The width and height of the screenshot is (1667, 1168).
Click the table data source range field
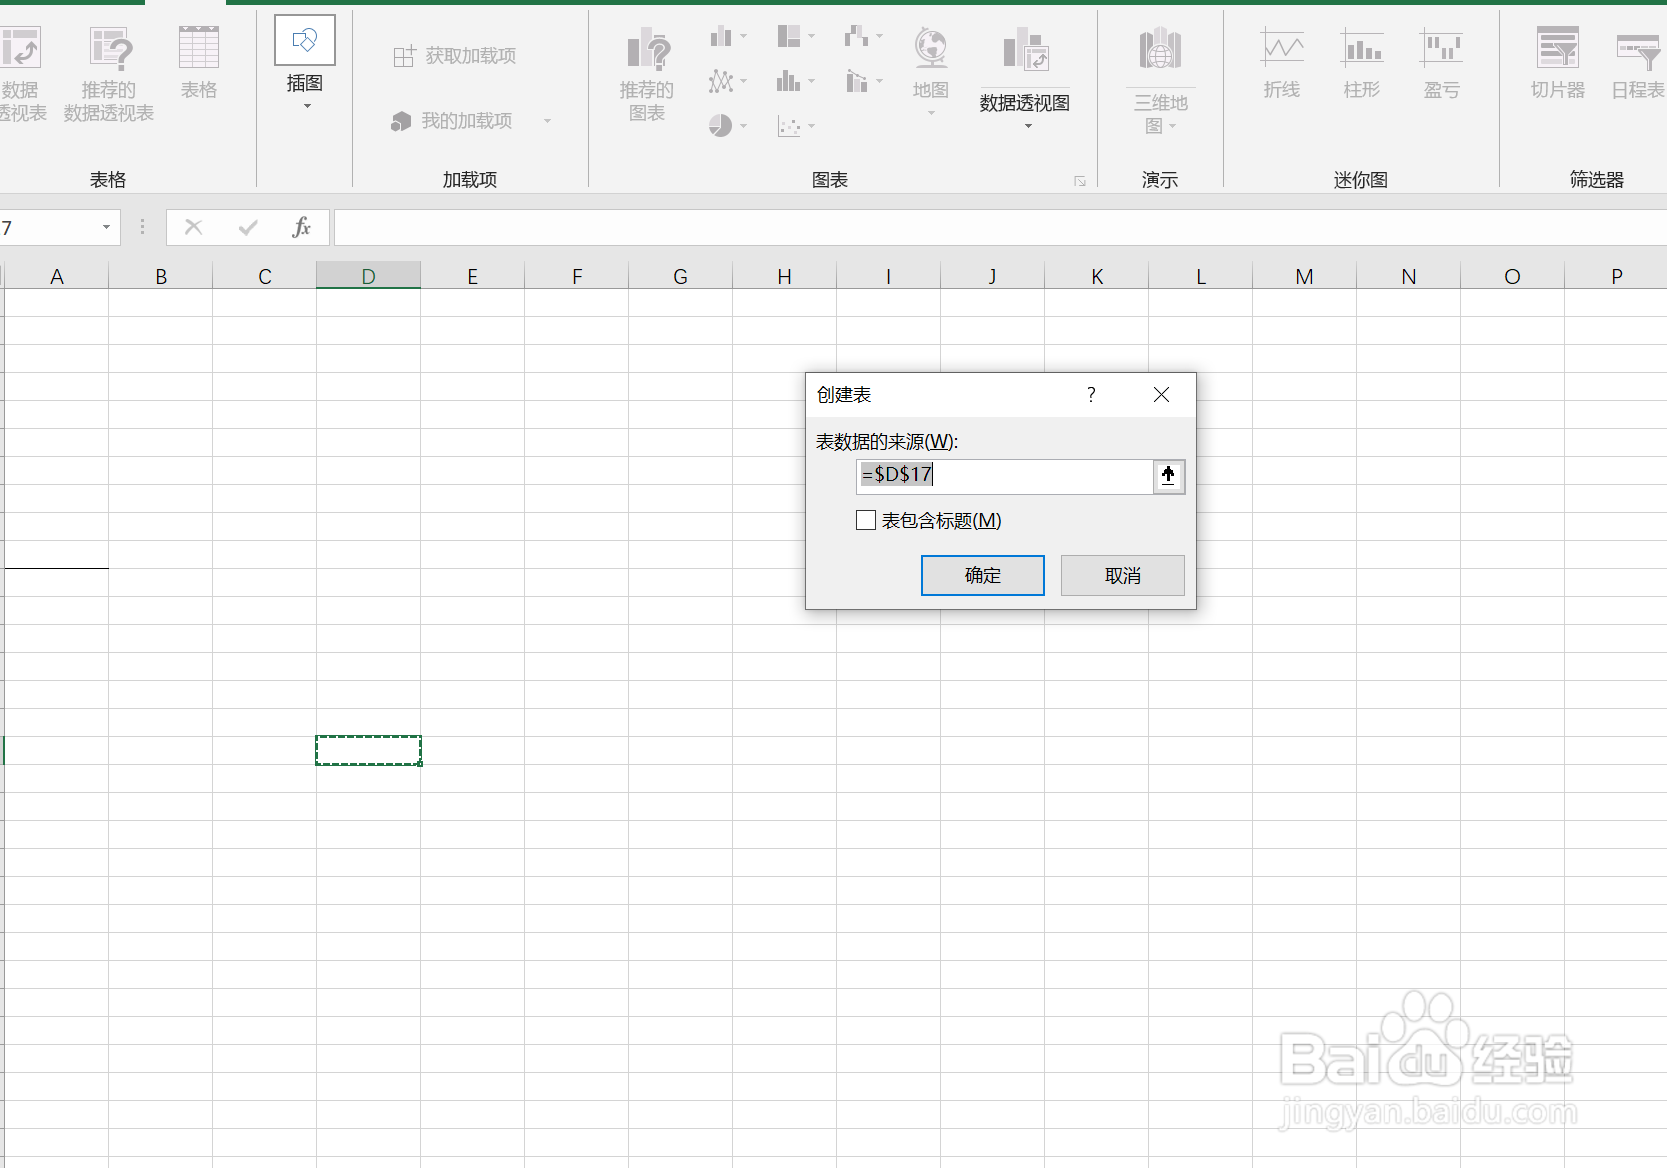(x=1005, y=475)
